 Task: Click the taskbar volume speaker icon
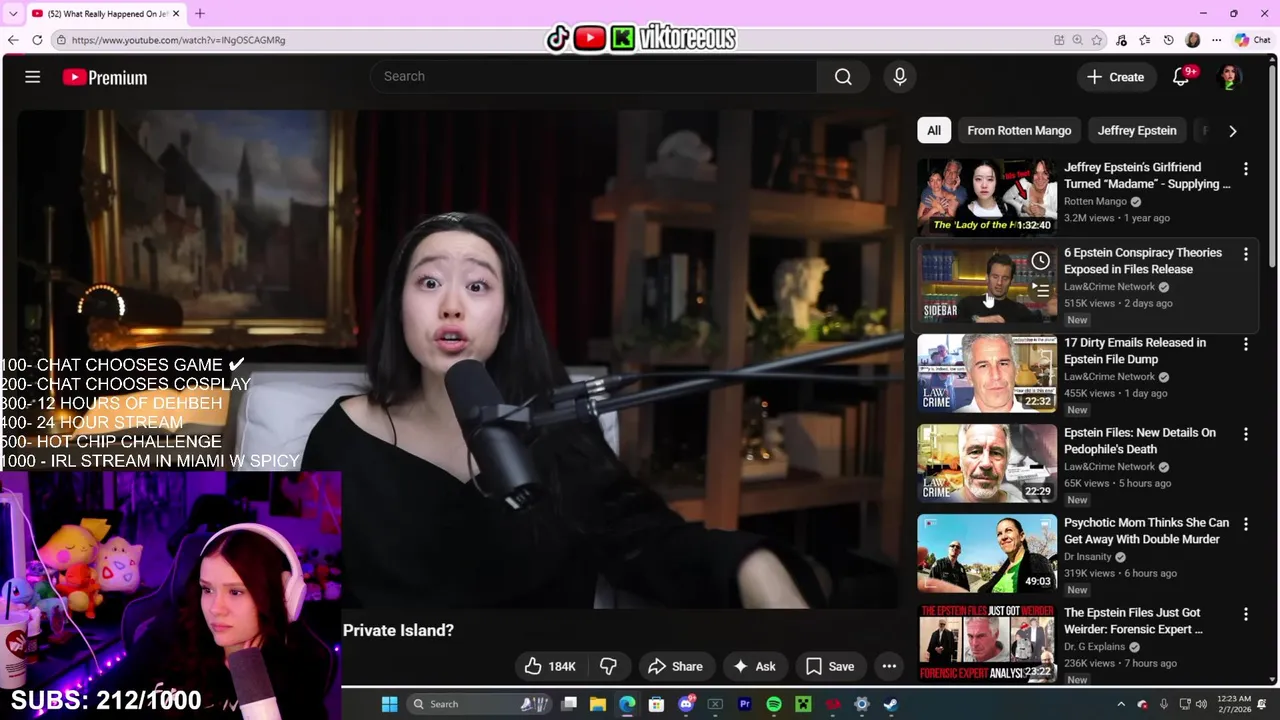pos(1202,704)
